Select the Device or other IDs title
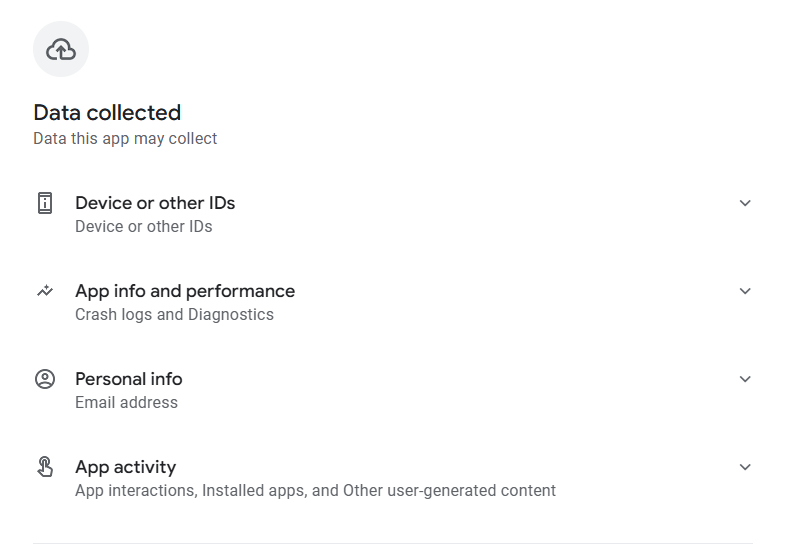This screenshot has height=556, width=786. [x=155, y=203]
